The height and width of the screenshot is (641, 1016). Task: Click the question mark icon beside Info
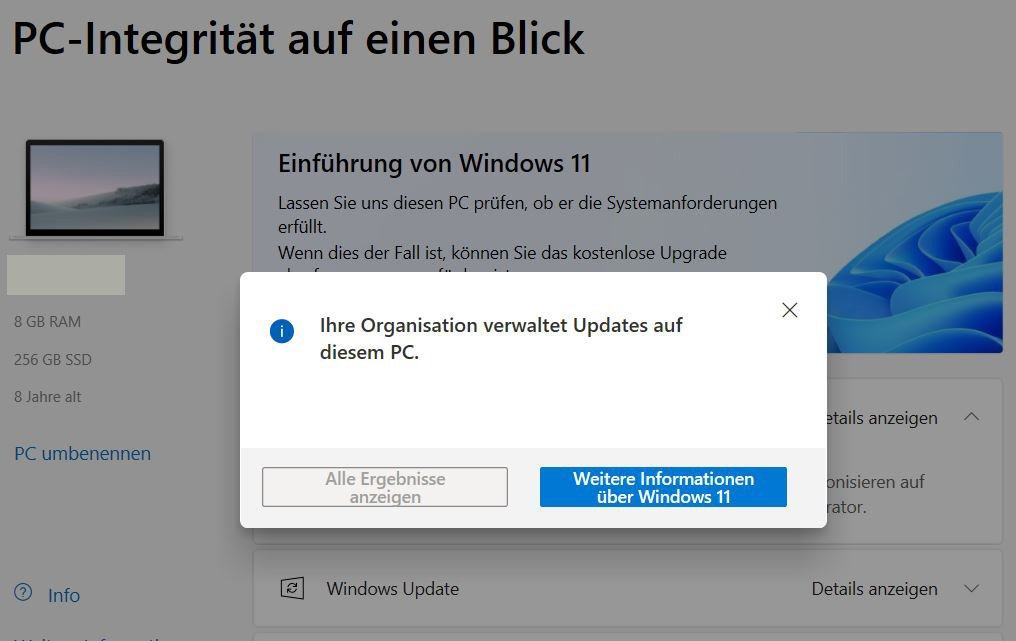pyautogui.click(x=23, y=592)
